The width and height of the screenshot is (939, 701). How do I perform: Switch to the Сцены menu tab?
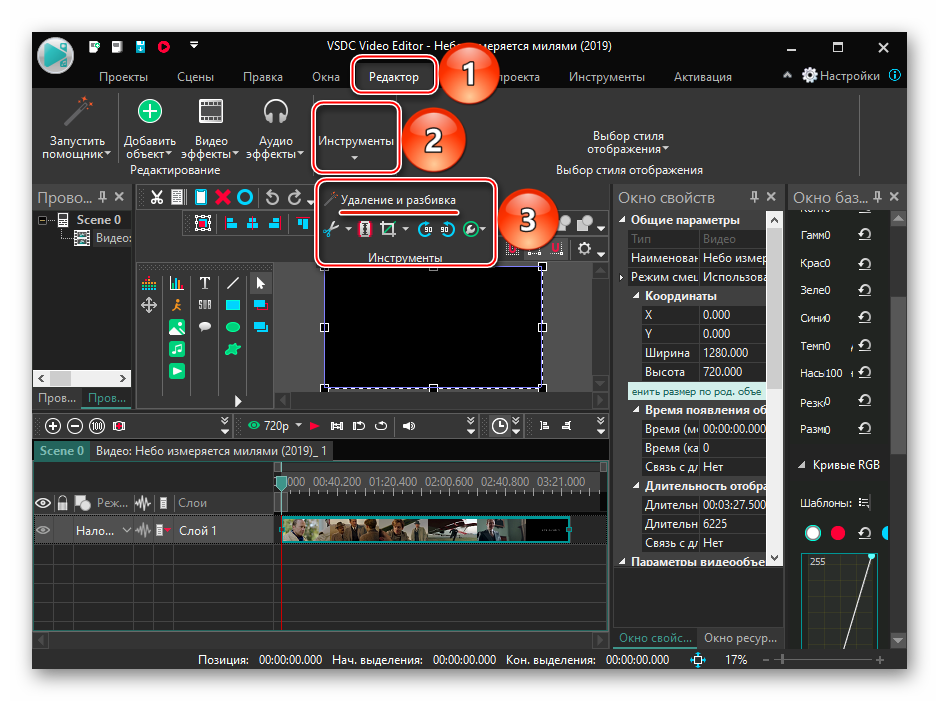[195, 76]
